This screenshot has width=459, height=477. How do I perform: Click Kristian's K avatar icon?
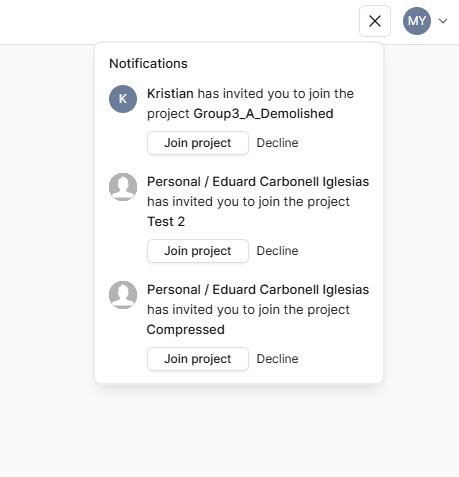123,99
